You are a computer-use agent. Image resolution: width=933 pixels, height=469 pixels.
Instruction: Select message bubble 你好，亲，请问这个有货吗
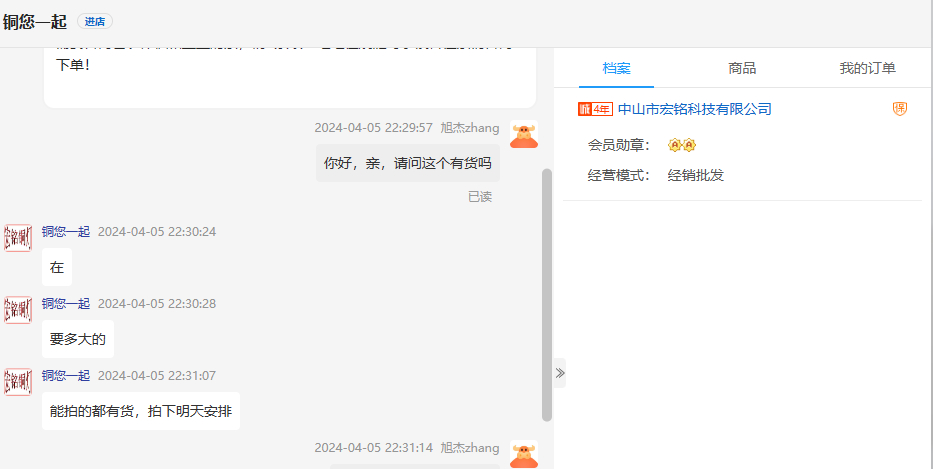pos(408,163)
